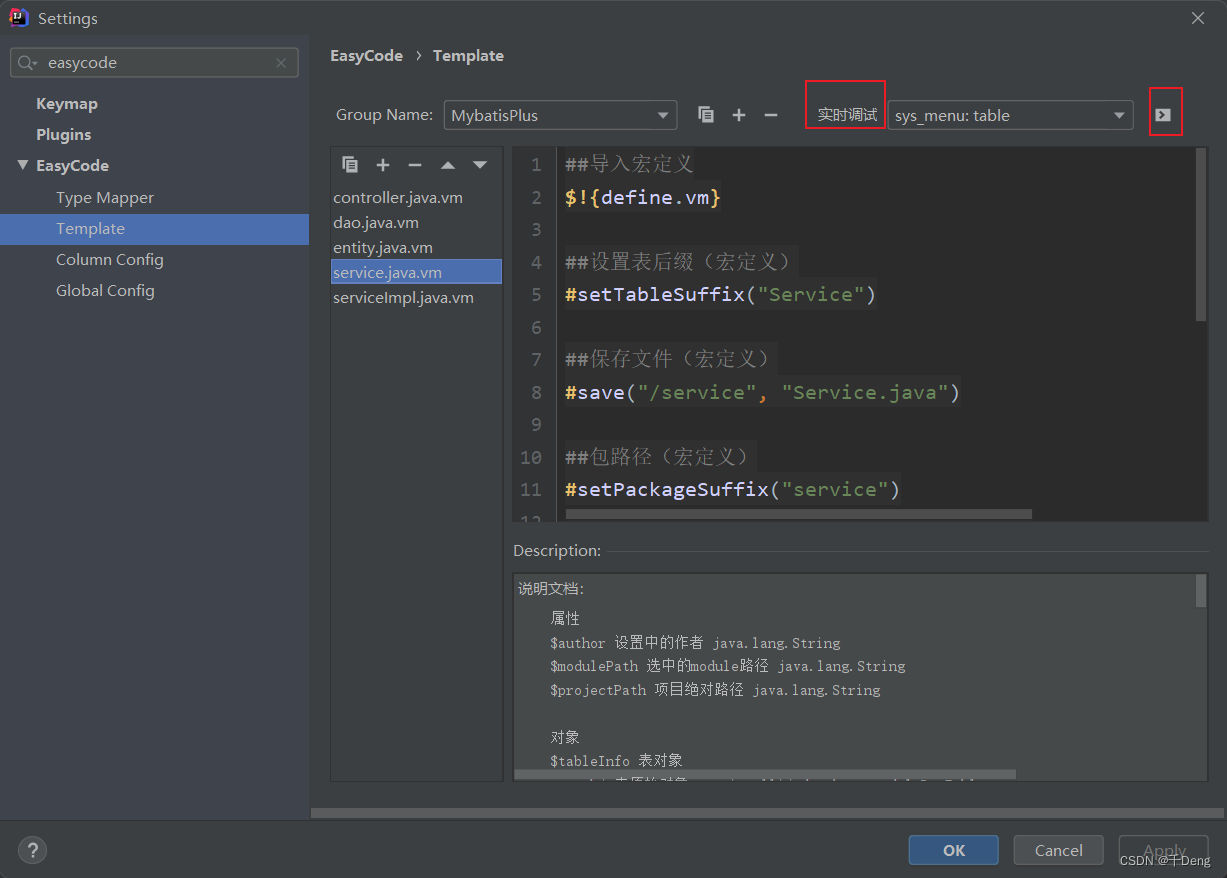Click the $projectPath line in description
Image resolution: width=1227 pixels, height=878 pixels.
(x=715, y=690)
